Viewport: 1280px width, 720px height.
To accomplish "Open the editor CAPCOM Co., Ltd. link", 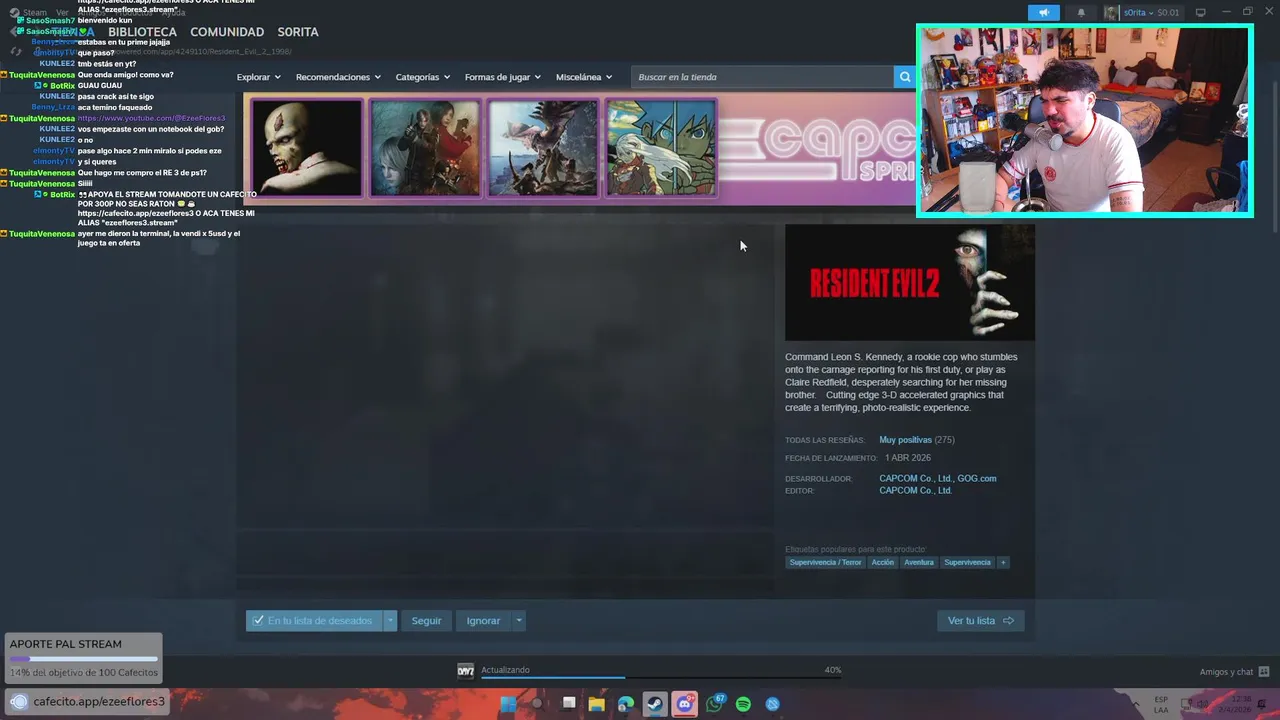I will (x=915, y=490).
